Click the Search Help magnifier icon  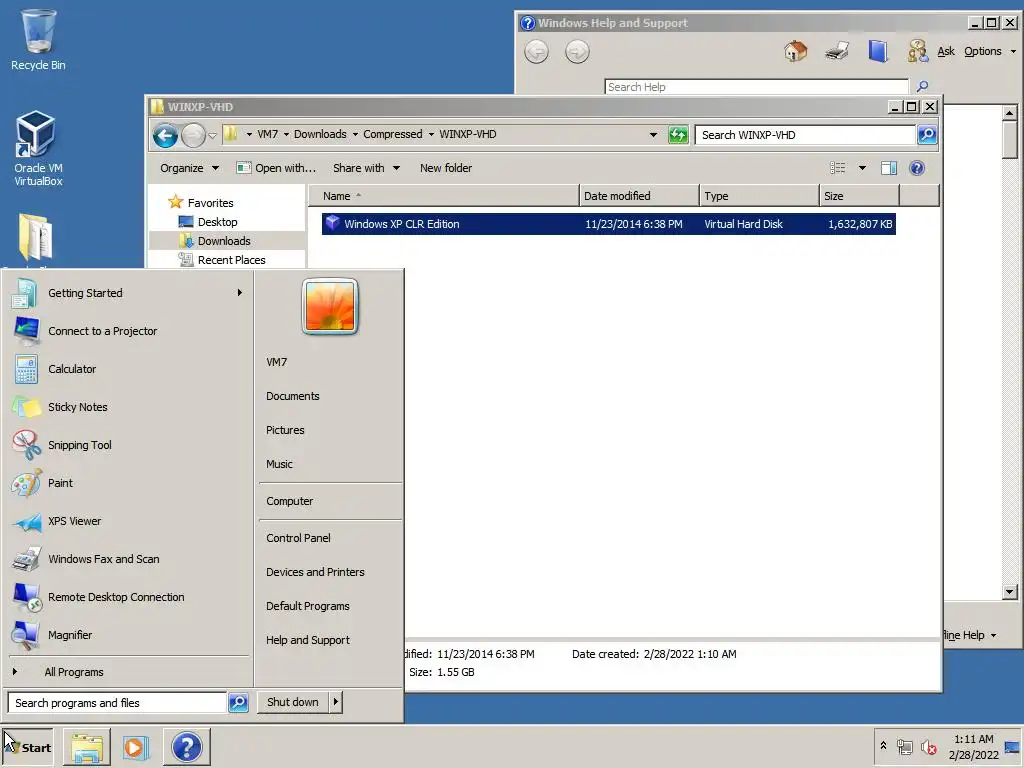point(922,86)
